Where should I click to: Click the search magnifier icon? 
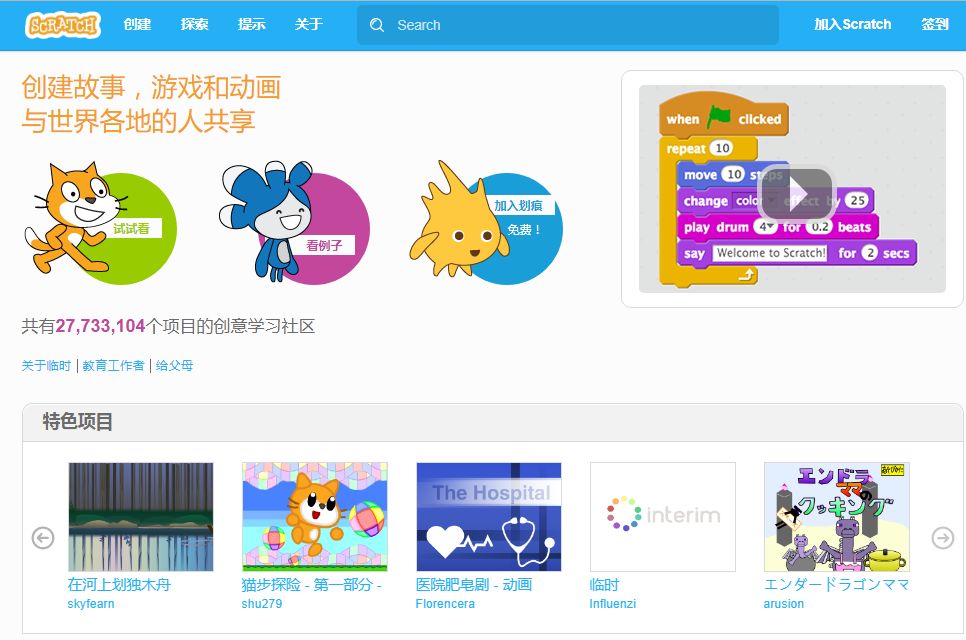tap(376, 25)
